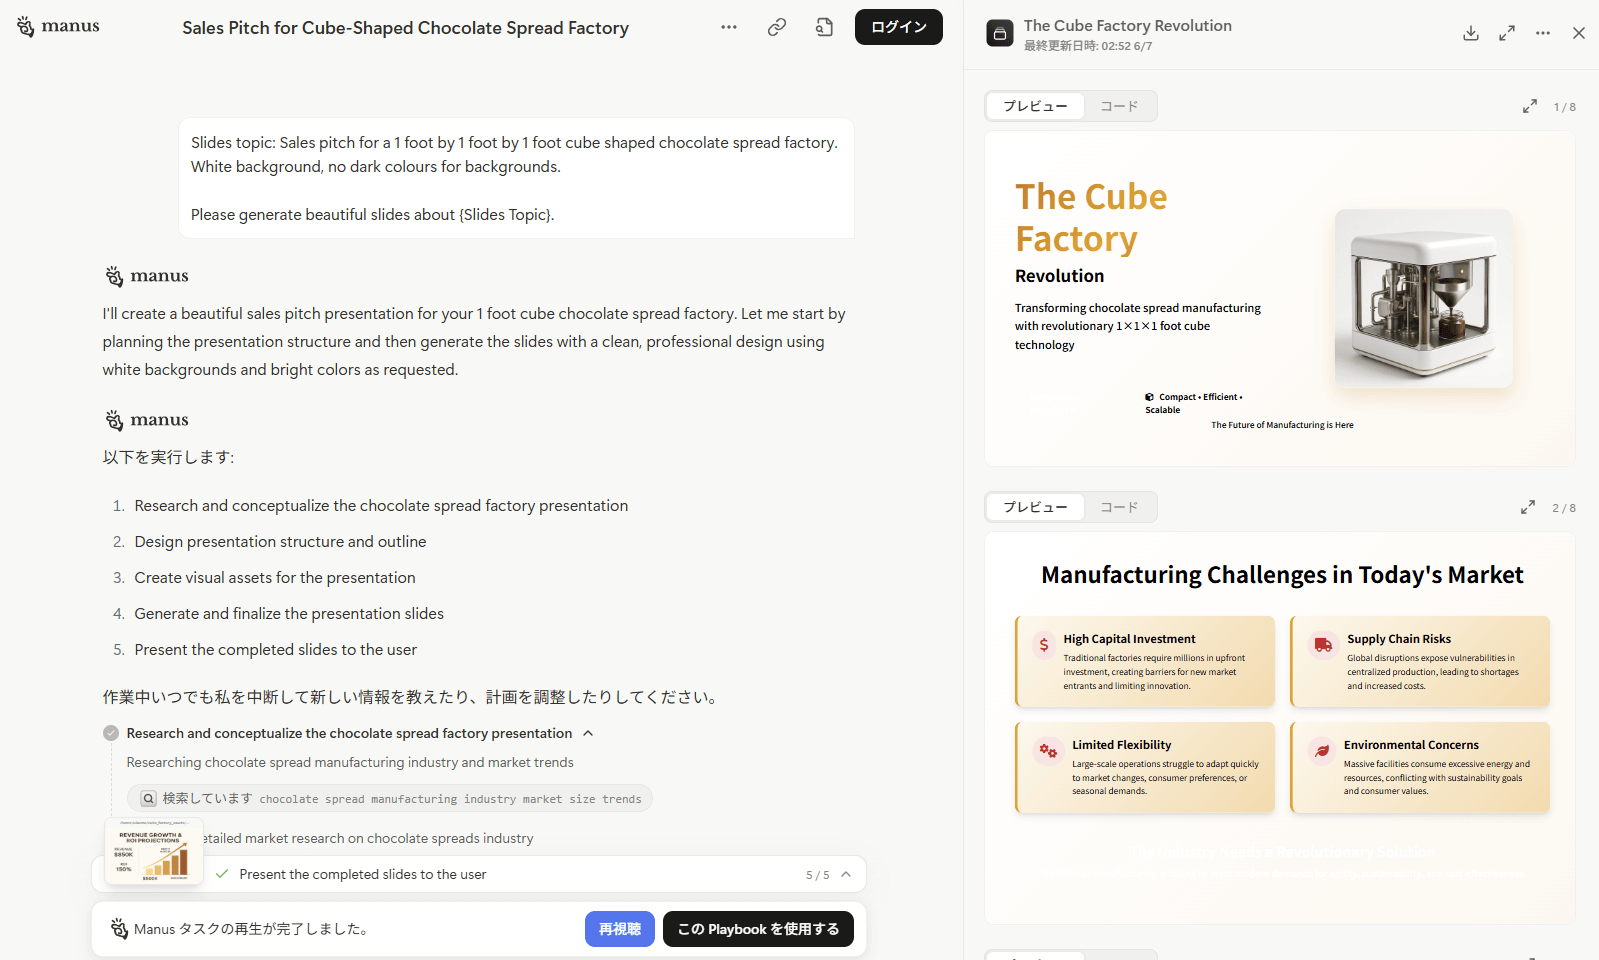Click Manufacturing Challenges in Today's Market heading

1282,575
